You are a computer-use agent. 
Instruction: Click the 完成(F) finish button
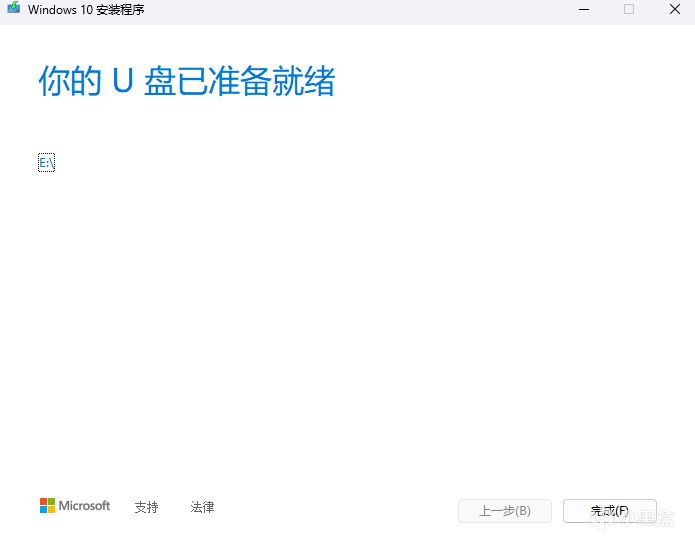point(609,511)
